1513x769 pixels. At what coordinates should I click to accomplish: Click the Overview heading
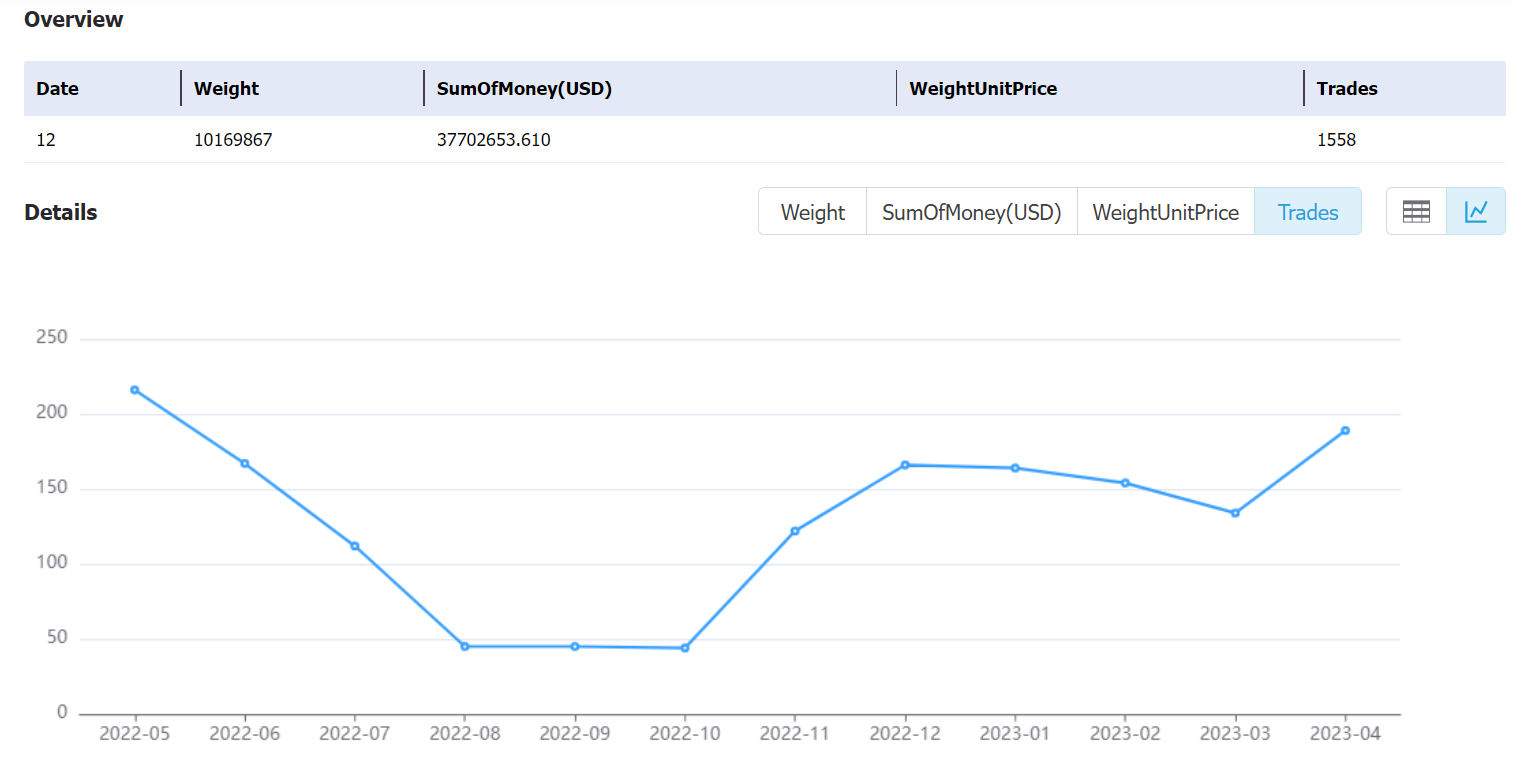(x=74, y=19)
